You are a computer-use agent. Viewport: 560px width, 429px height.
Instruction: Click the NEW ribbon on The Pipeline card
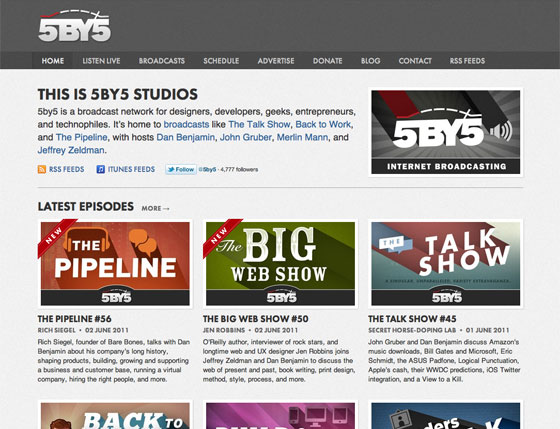click(55, 237)
